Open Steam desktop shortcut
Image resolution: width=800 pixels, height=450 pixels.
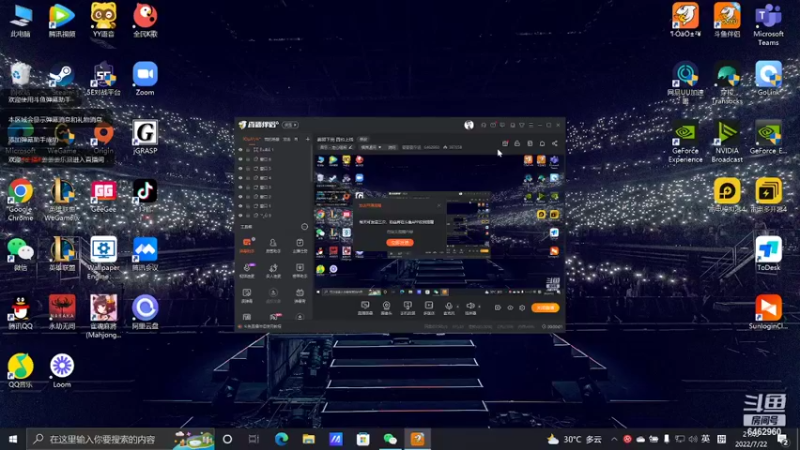[62, 79]
